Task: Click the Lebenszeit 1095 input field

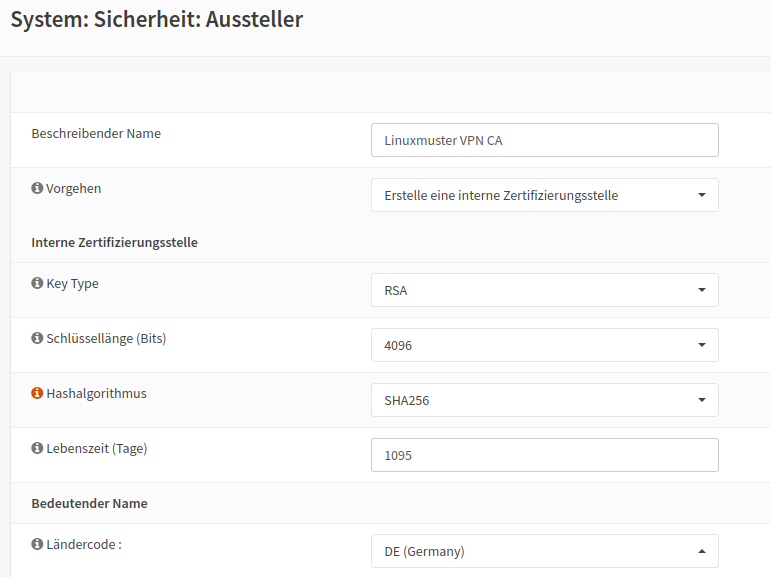Action: click(545, 455)
